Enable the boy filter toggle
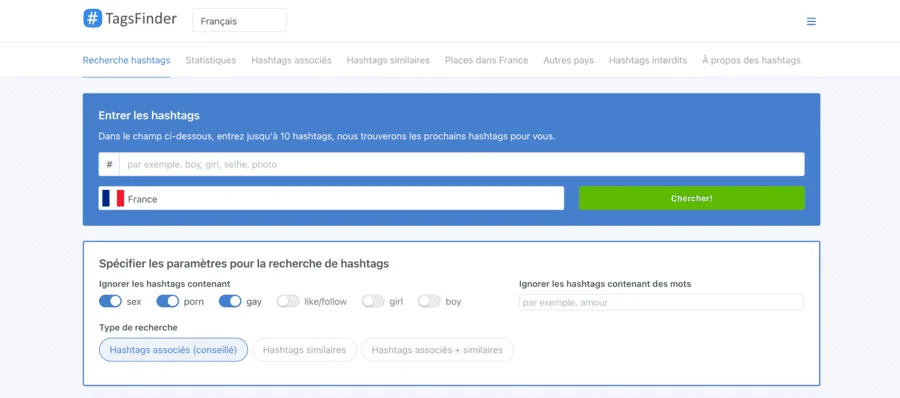 429,302
